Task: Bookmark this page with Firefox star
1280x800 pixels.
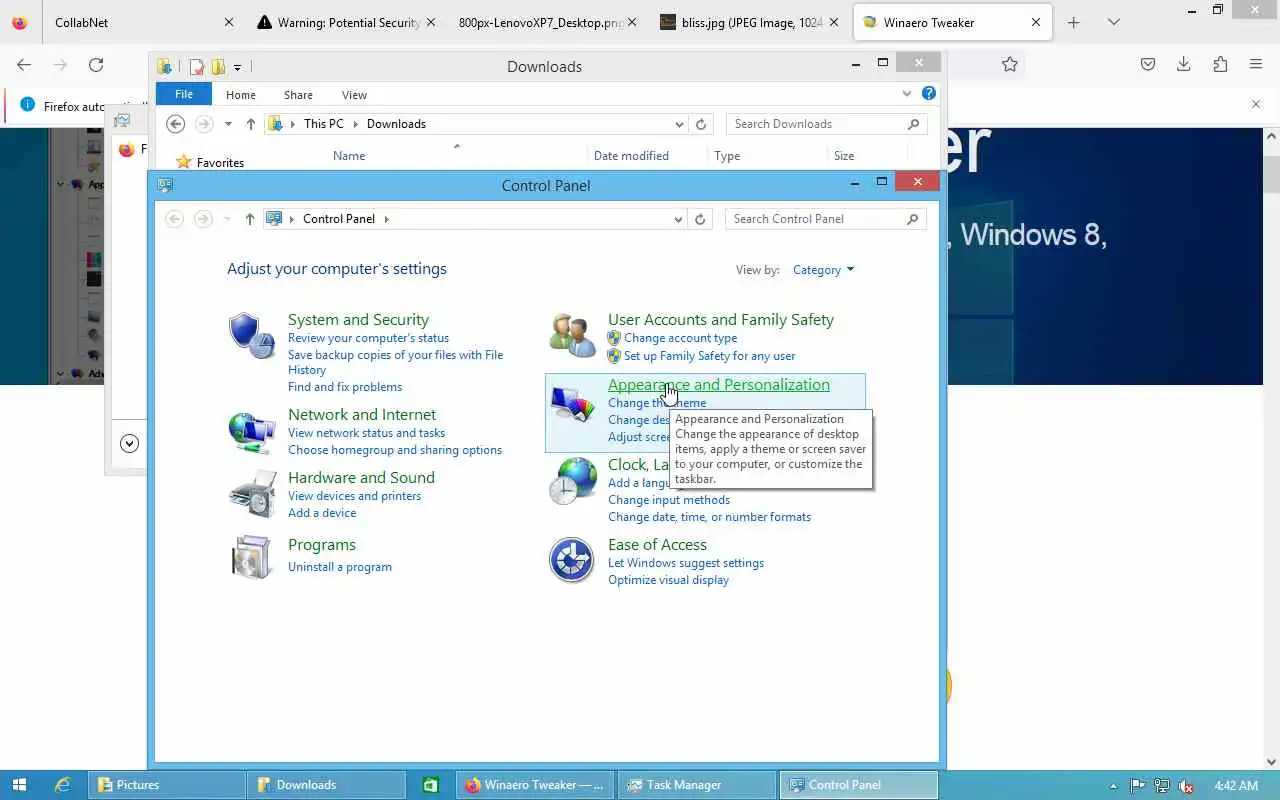Action: (x=1010, y=65)
